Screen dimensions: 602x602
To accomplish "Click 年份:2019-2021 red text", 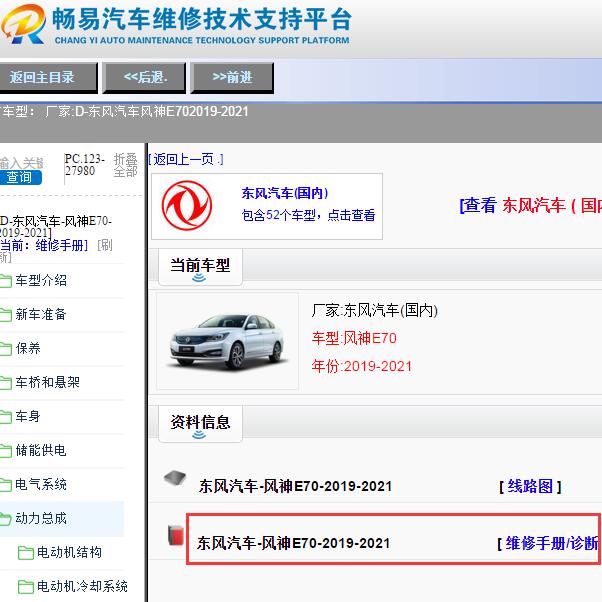I will pyautogui.click(x=362, y=367).
